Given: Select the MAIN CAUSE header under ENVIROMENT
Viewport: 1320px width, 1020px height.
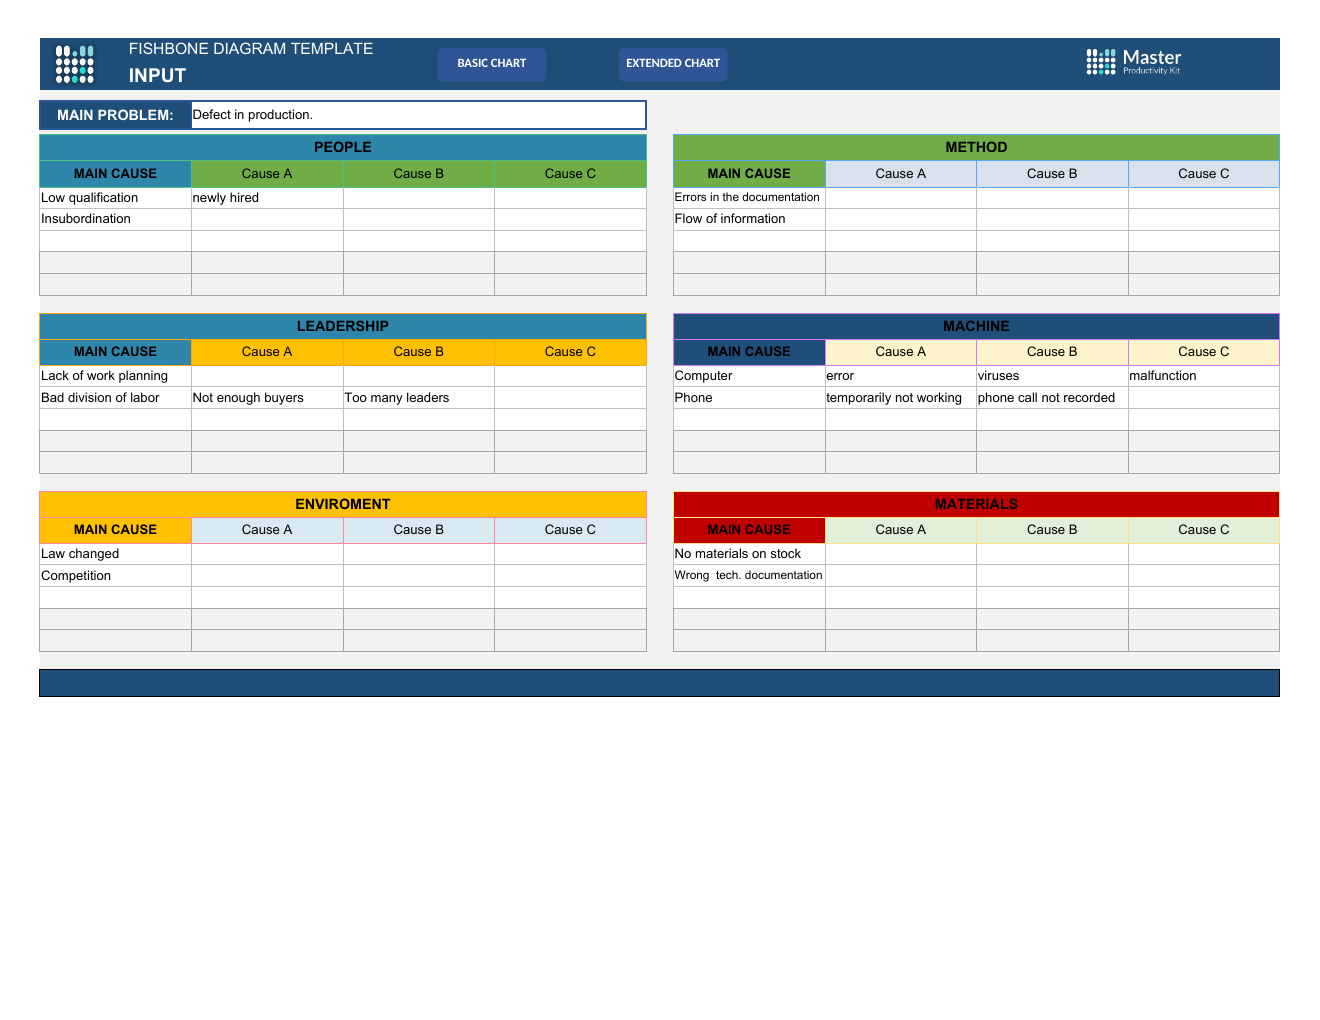Looking at the screenshot, I should 115,530.
